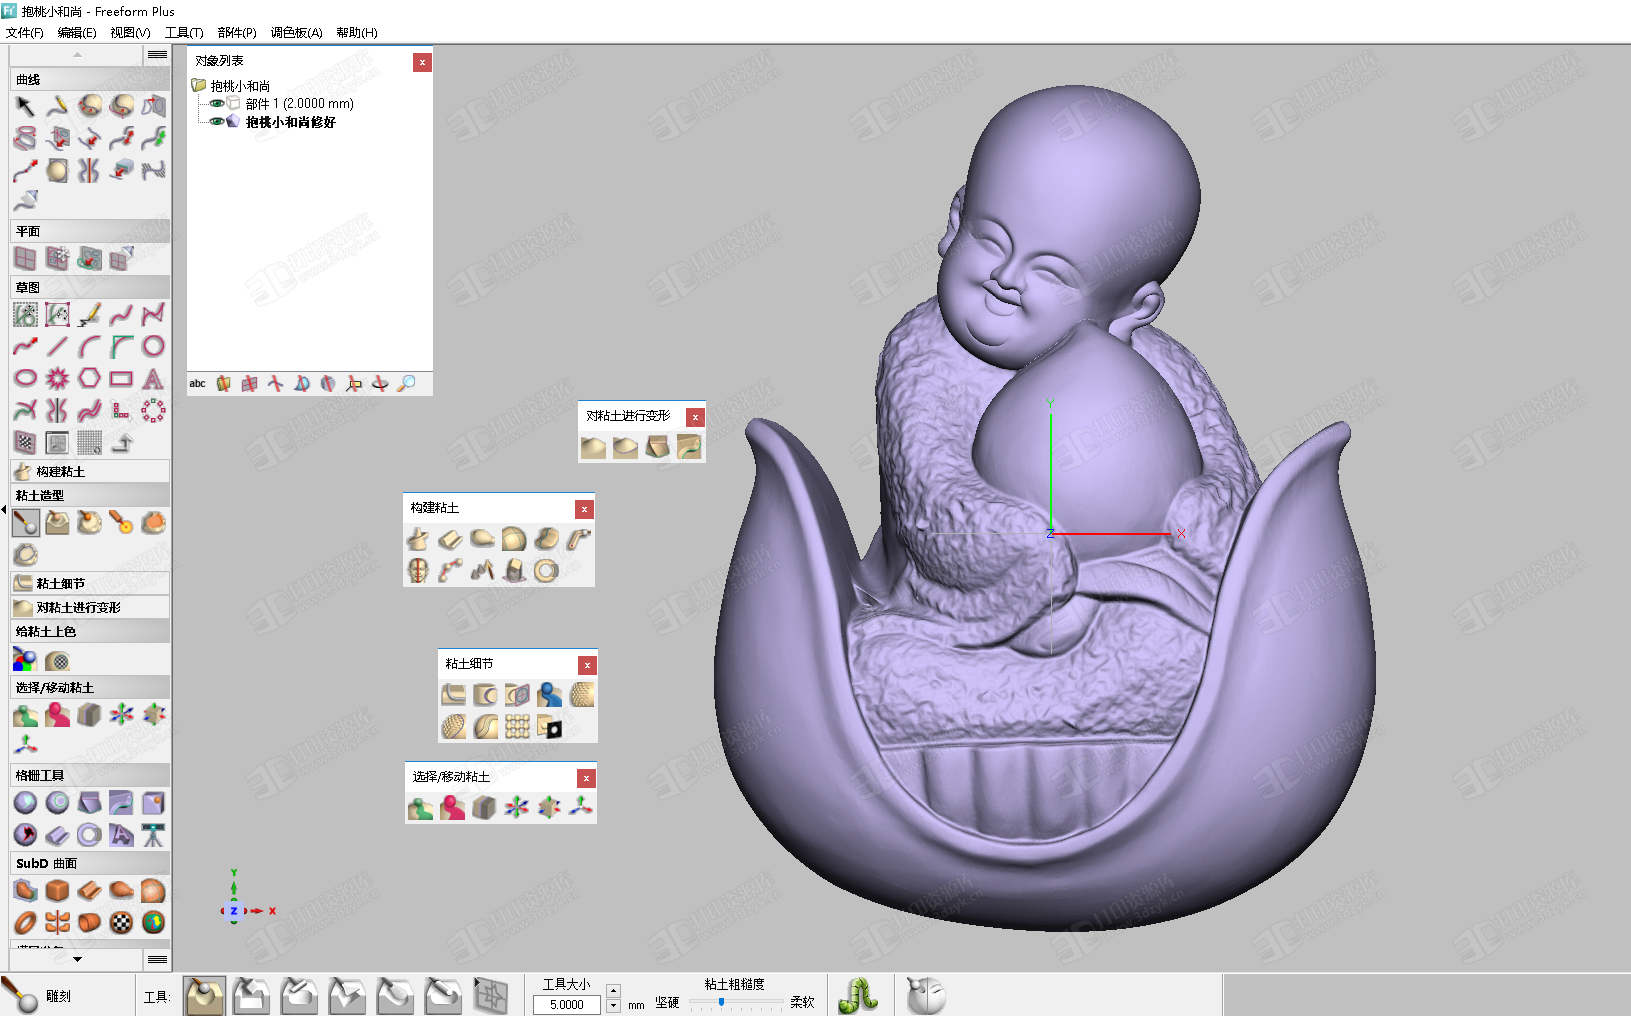The image size is (1631, 1016).
Task: Choose the head mirror icon in floating 构建粘土 panel
Action: click(x=418, y=571)
